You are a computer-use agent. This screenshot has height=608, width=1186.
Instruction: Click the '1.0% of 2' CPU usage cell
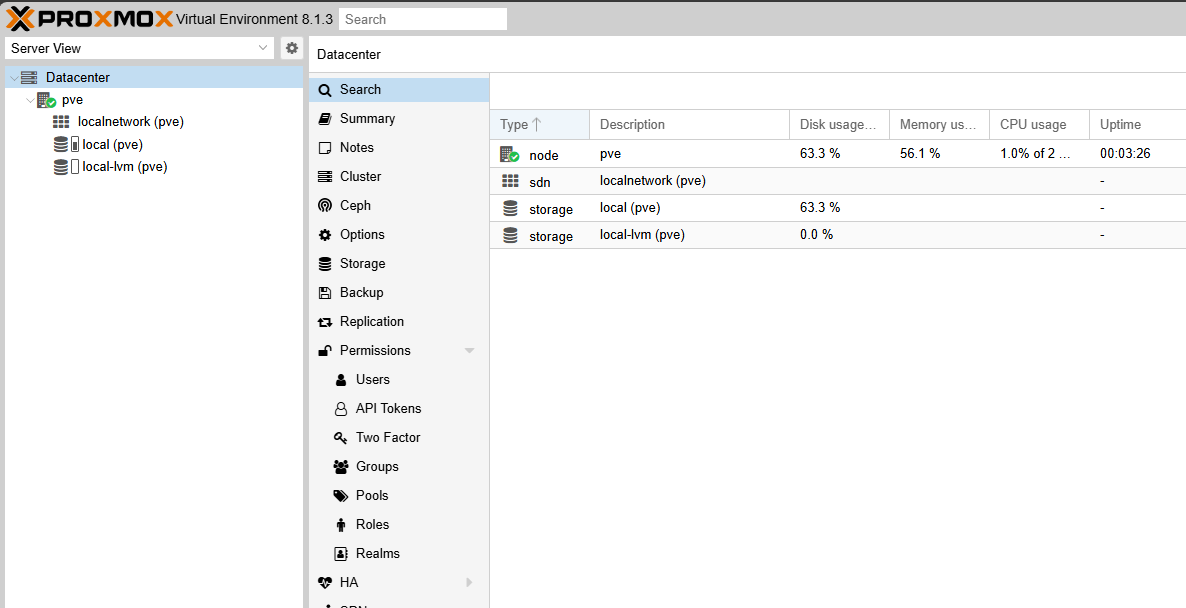(1039, 154)
